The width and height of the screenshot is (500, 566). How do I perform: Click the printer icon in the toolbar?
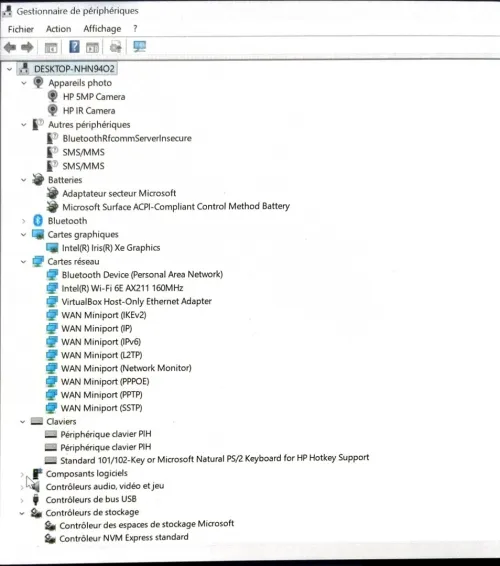pyautogui.click(x=116, y=47)
